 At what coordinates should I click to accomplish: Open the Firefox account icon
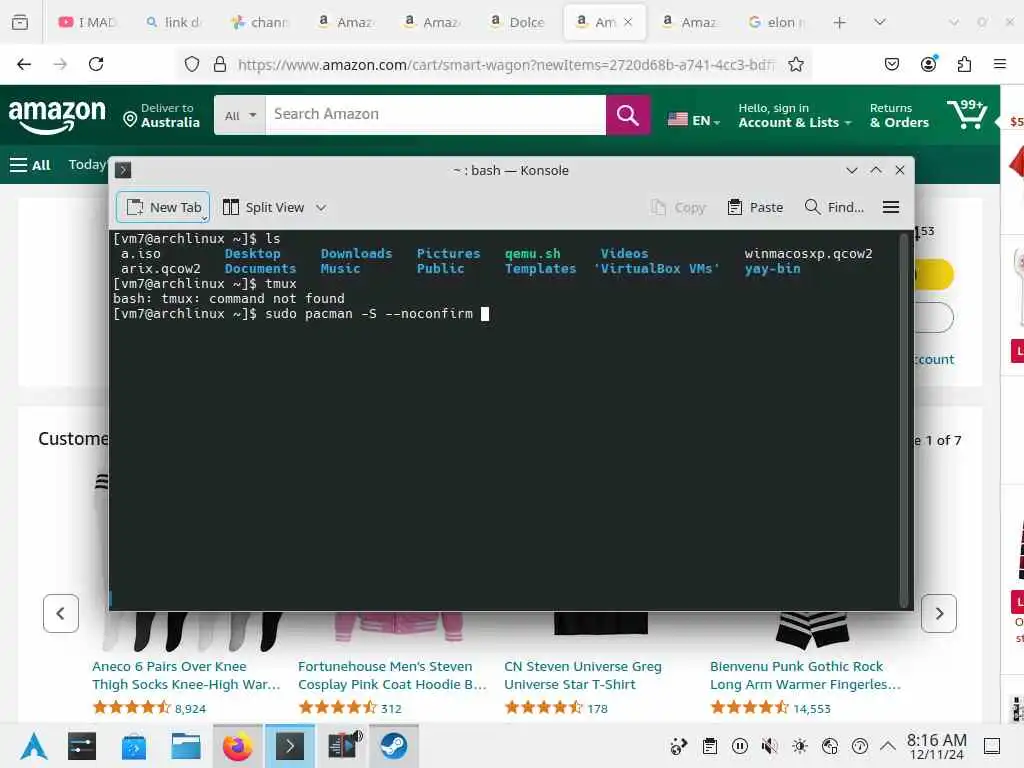point(928,64)
